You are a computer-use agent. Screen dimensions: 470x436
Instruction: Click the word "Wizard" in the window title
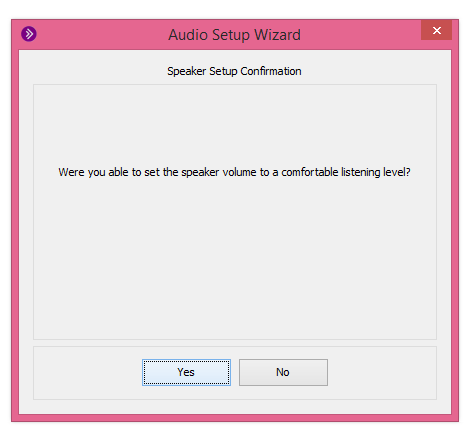(277, 35)
